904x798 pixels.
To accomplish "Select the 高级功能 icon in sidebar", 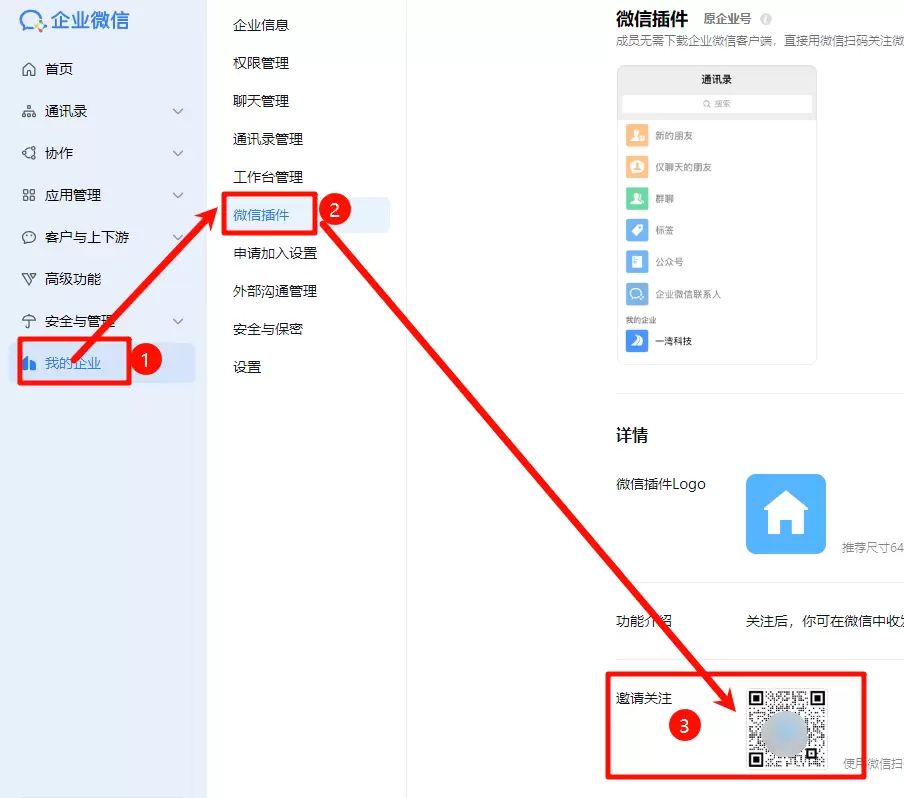I will click(27, 278).
